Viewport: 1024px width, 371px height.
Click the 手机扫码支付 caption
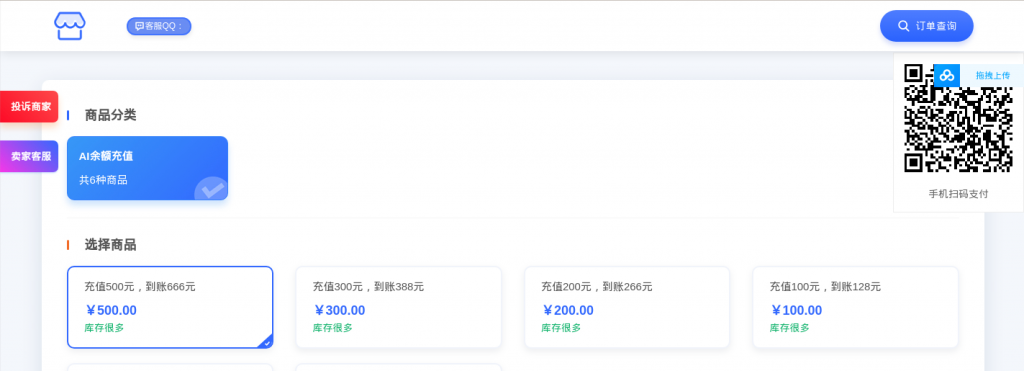[958, 194]
